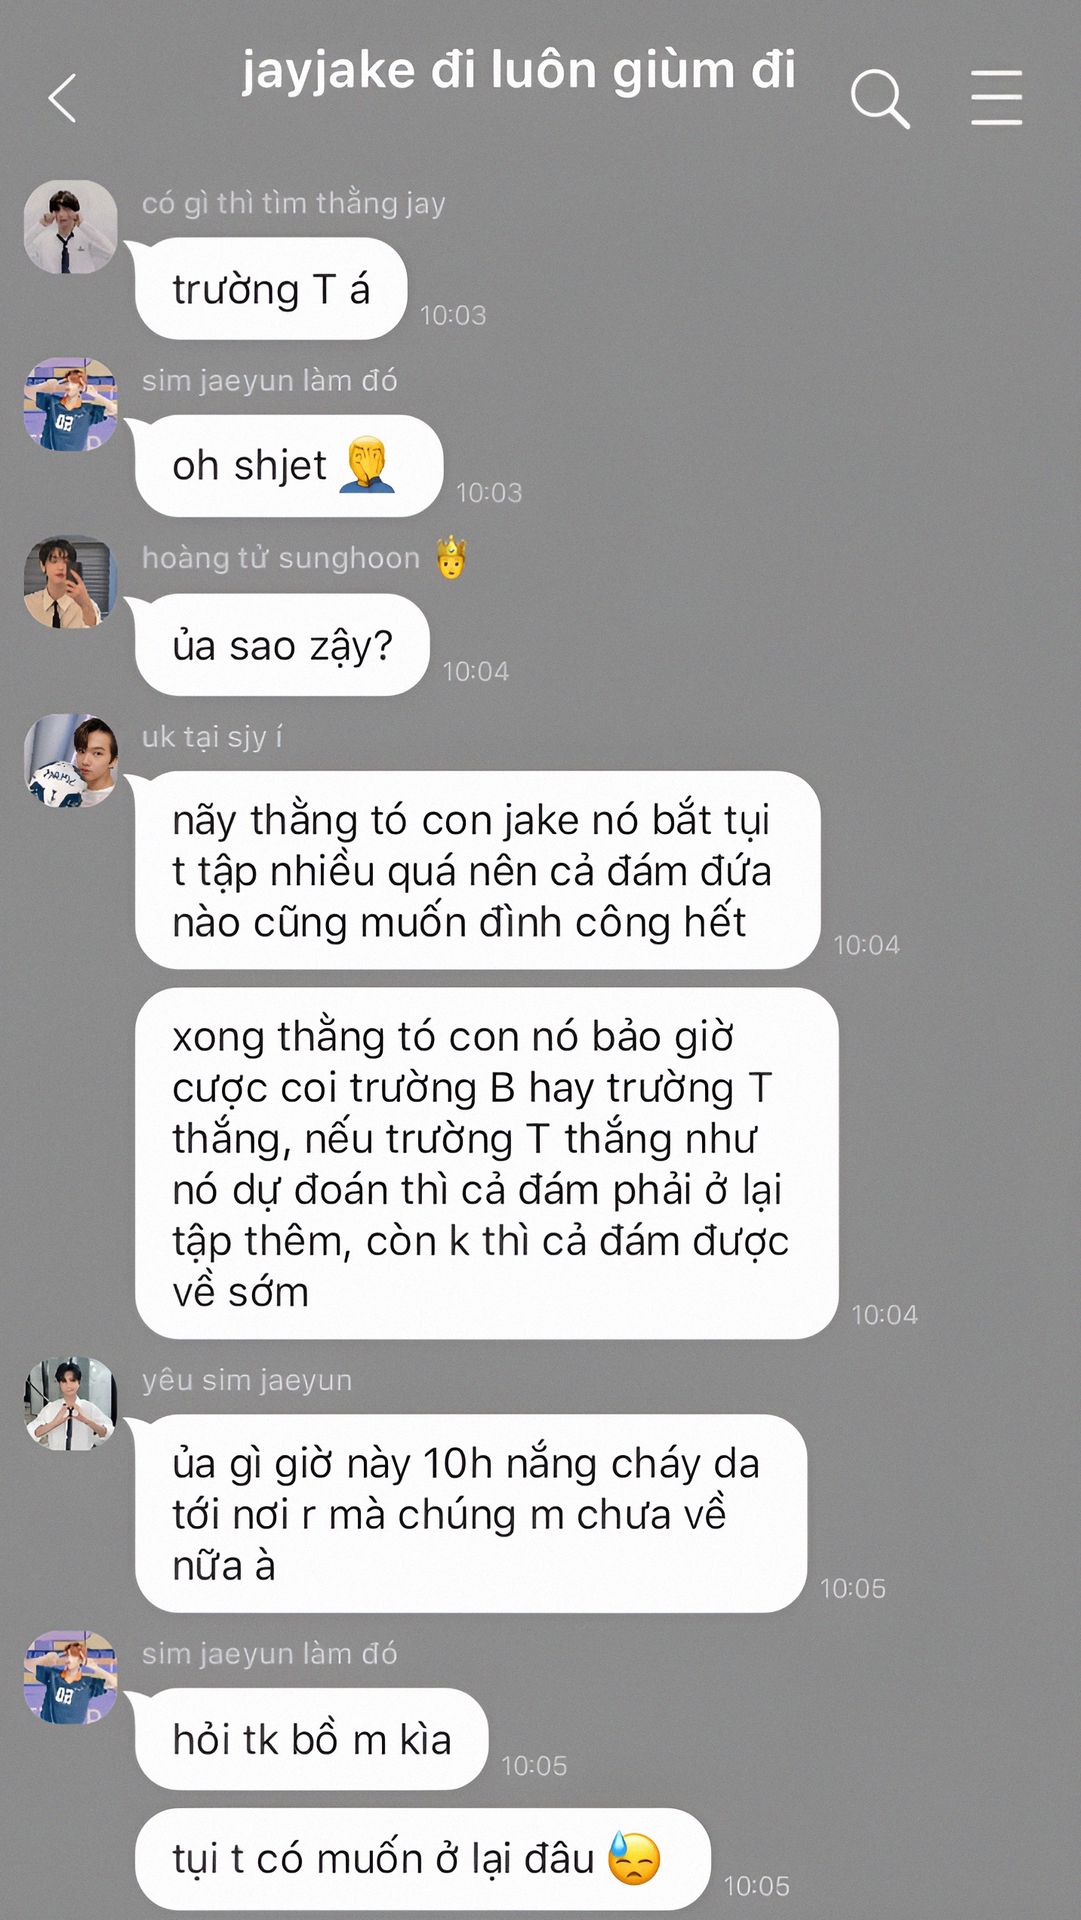This screenshot has height=1920, width=1081.
Task: Tap the back arrow icon
Action: (62, 98)
